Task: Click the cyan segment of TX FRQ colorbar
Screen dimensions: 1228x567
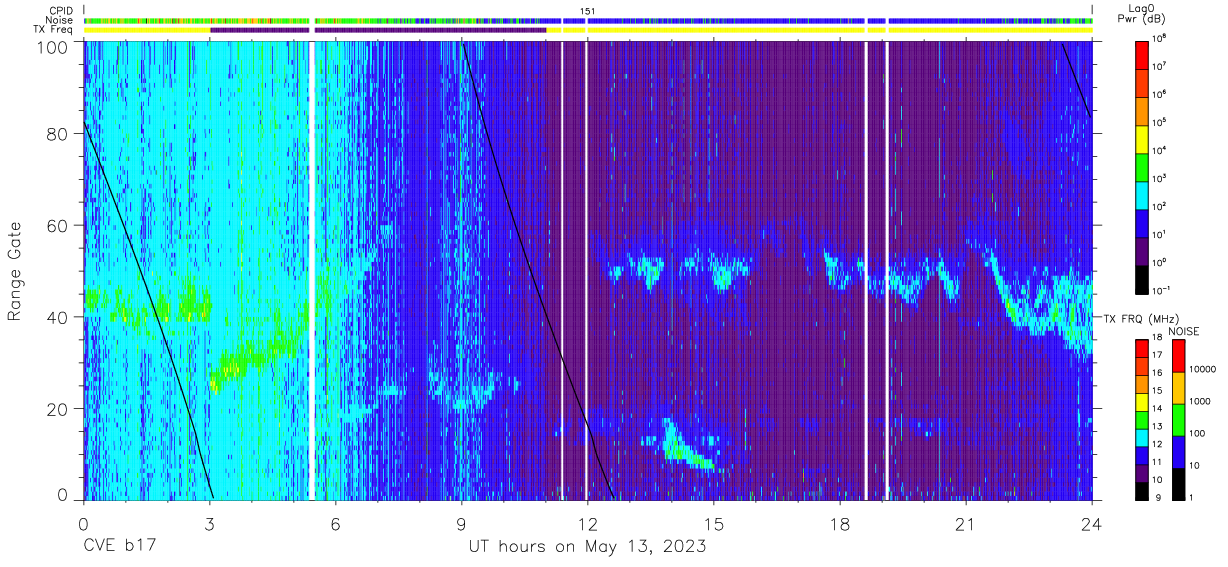Action: pos(1142,436)
